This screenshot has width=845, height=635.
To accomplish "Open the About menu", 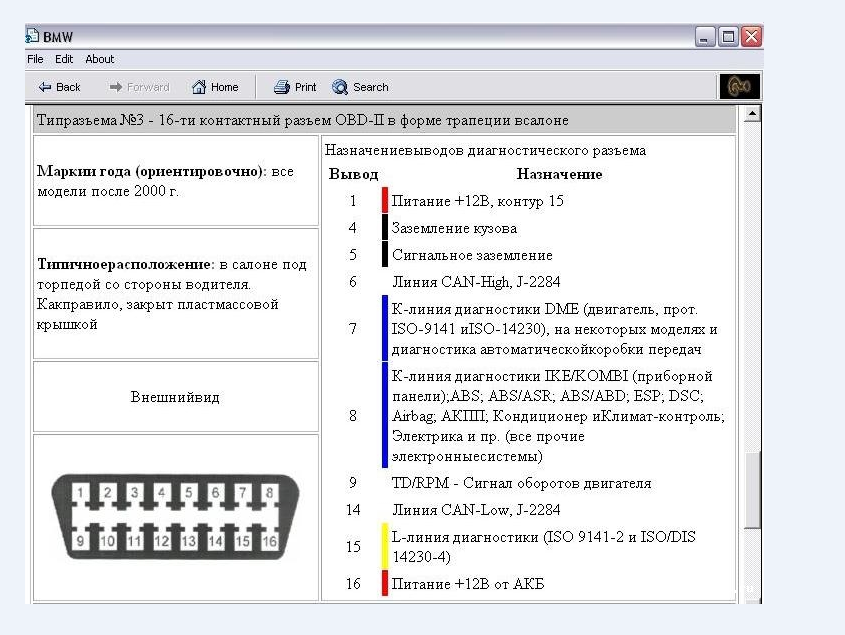I will [100, 59].
